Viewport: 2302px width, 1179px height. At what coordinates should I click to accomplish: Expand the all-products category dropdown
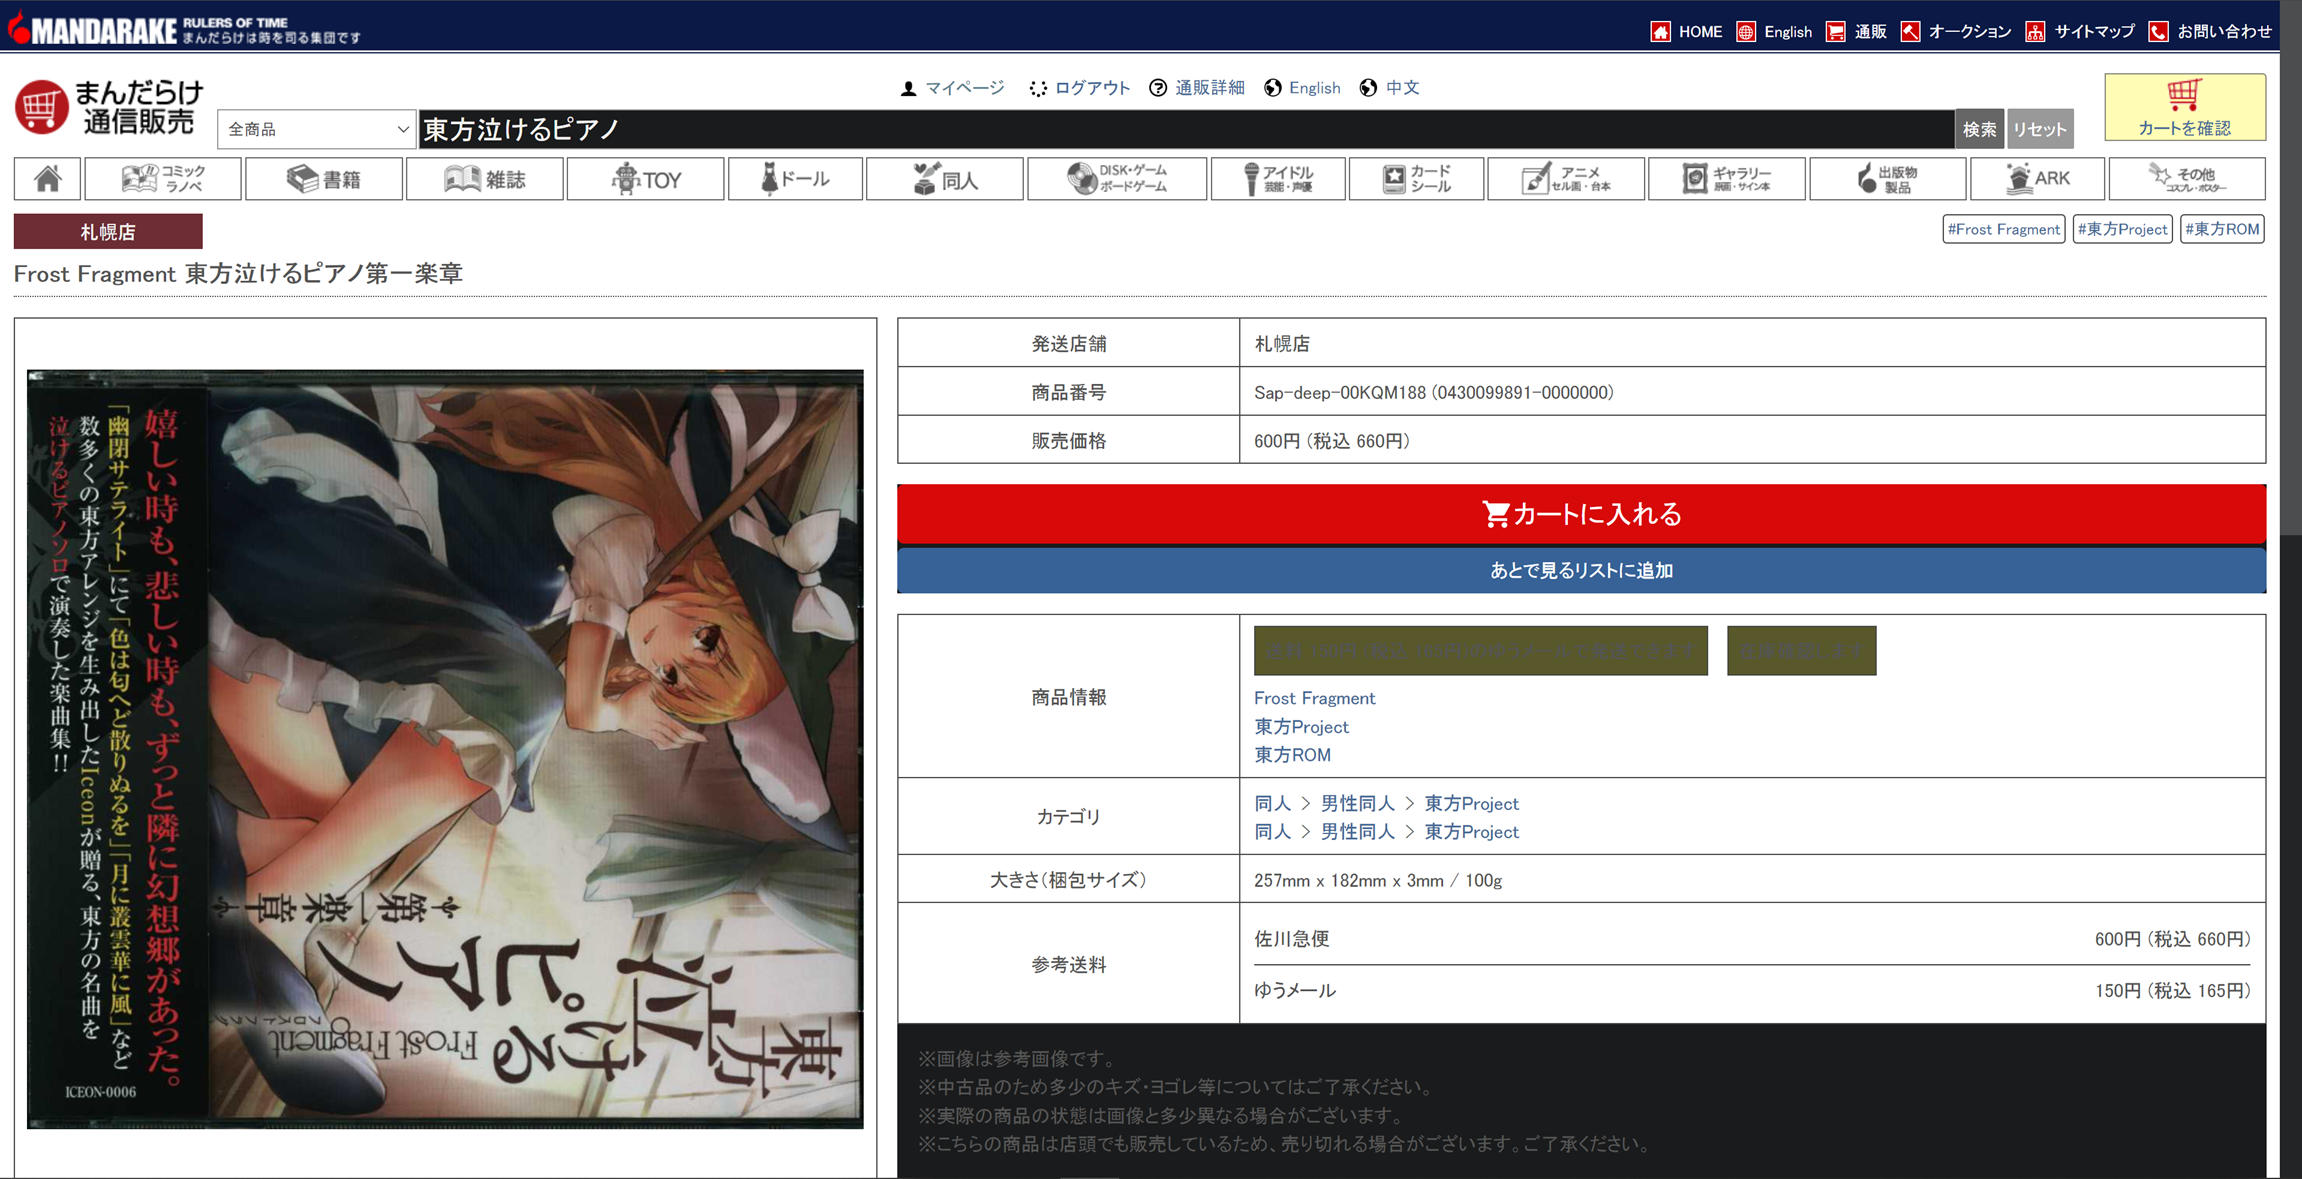(x=316, y=129)
